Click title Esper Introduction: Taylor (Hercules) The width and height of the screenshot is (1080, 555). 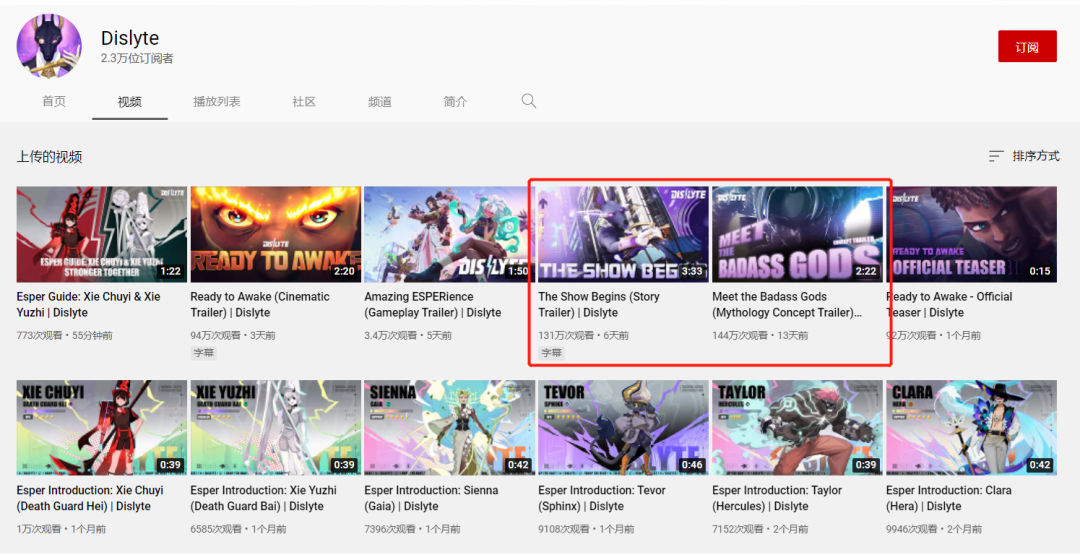(x=777, y=498)
